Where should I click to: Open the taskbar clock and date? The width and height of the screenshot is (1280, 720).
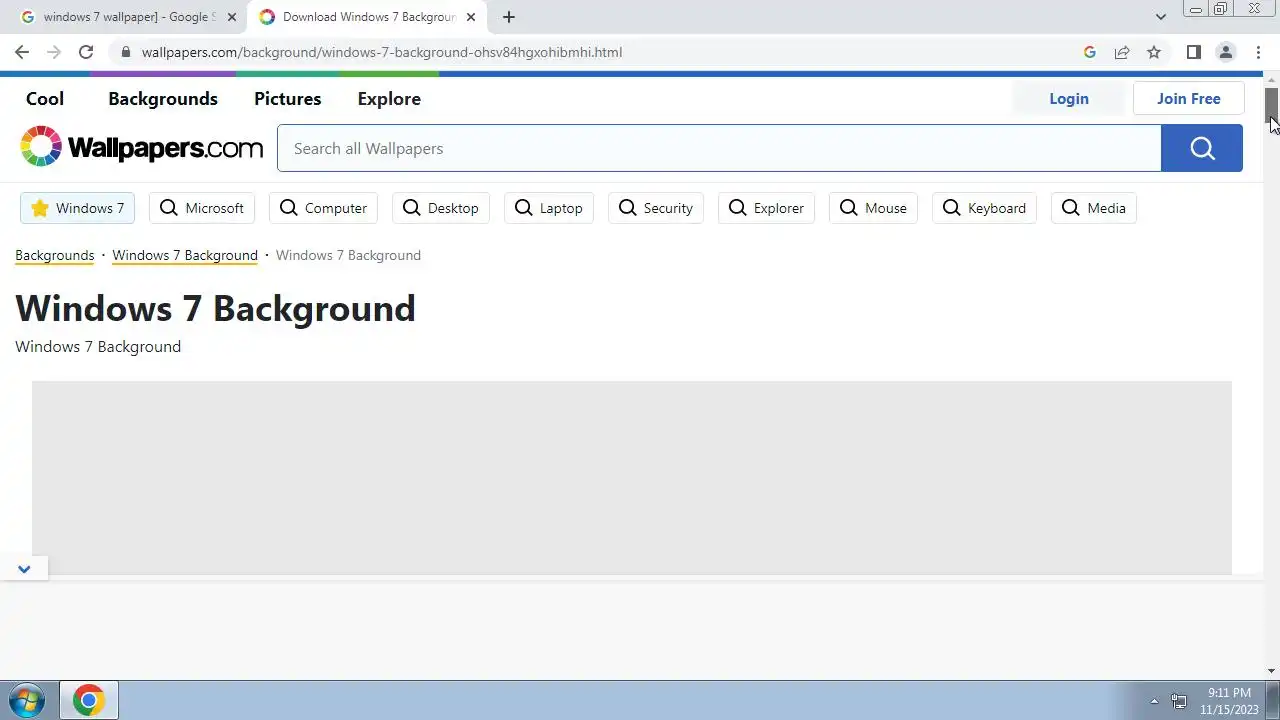click(x=1229, y=701)
